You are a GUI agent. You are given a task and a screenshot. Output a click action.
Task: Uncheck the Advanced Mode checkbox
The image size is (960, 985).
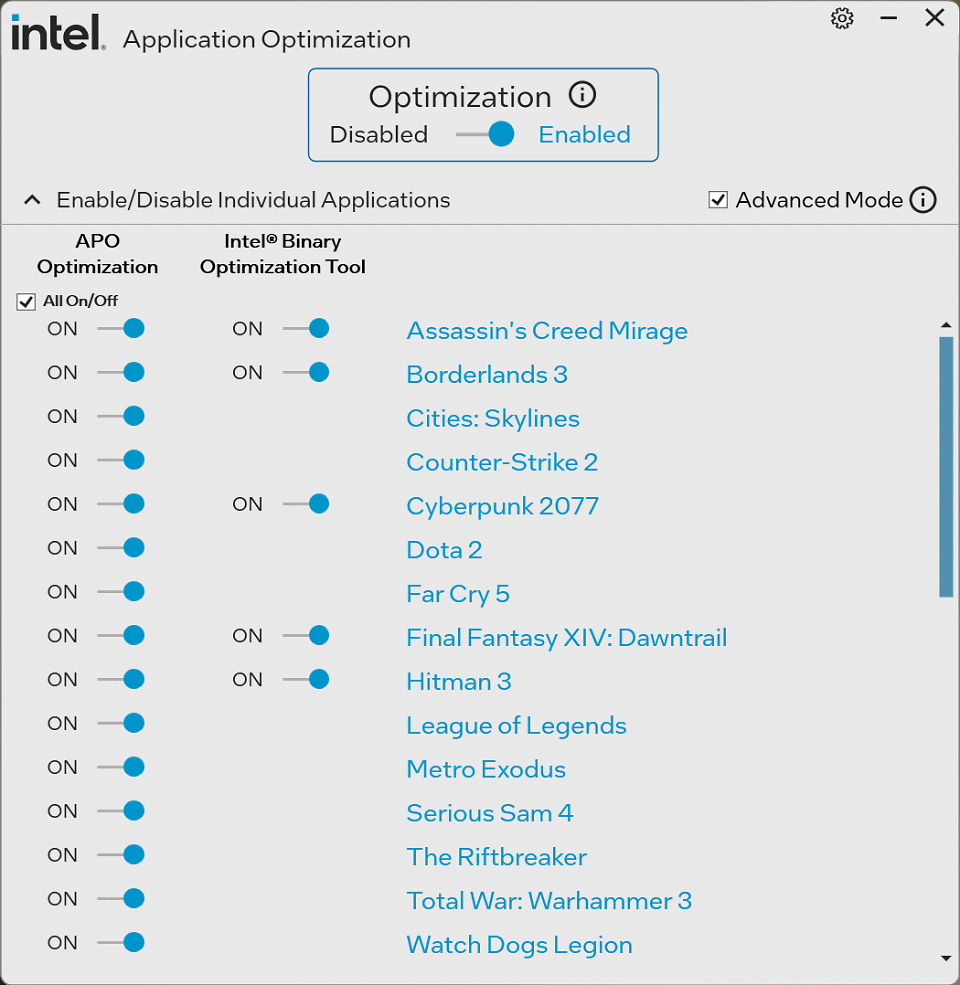tap(718, 200)
